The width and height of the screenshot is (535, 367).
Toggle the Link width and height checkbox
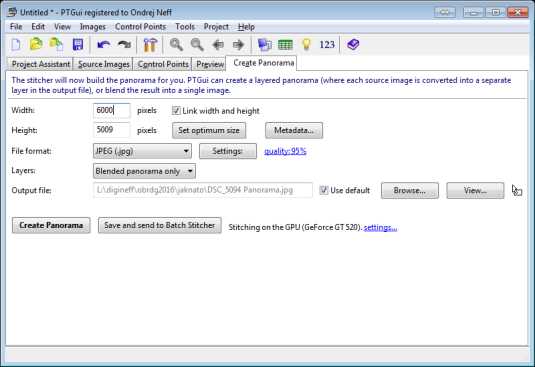tap(176, 111)
